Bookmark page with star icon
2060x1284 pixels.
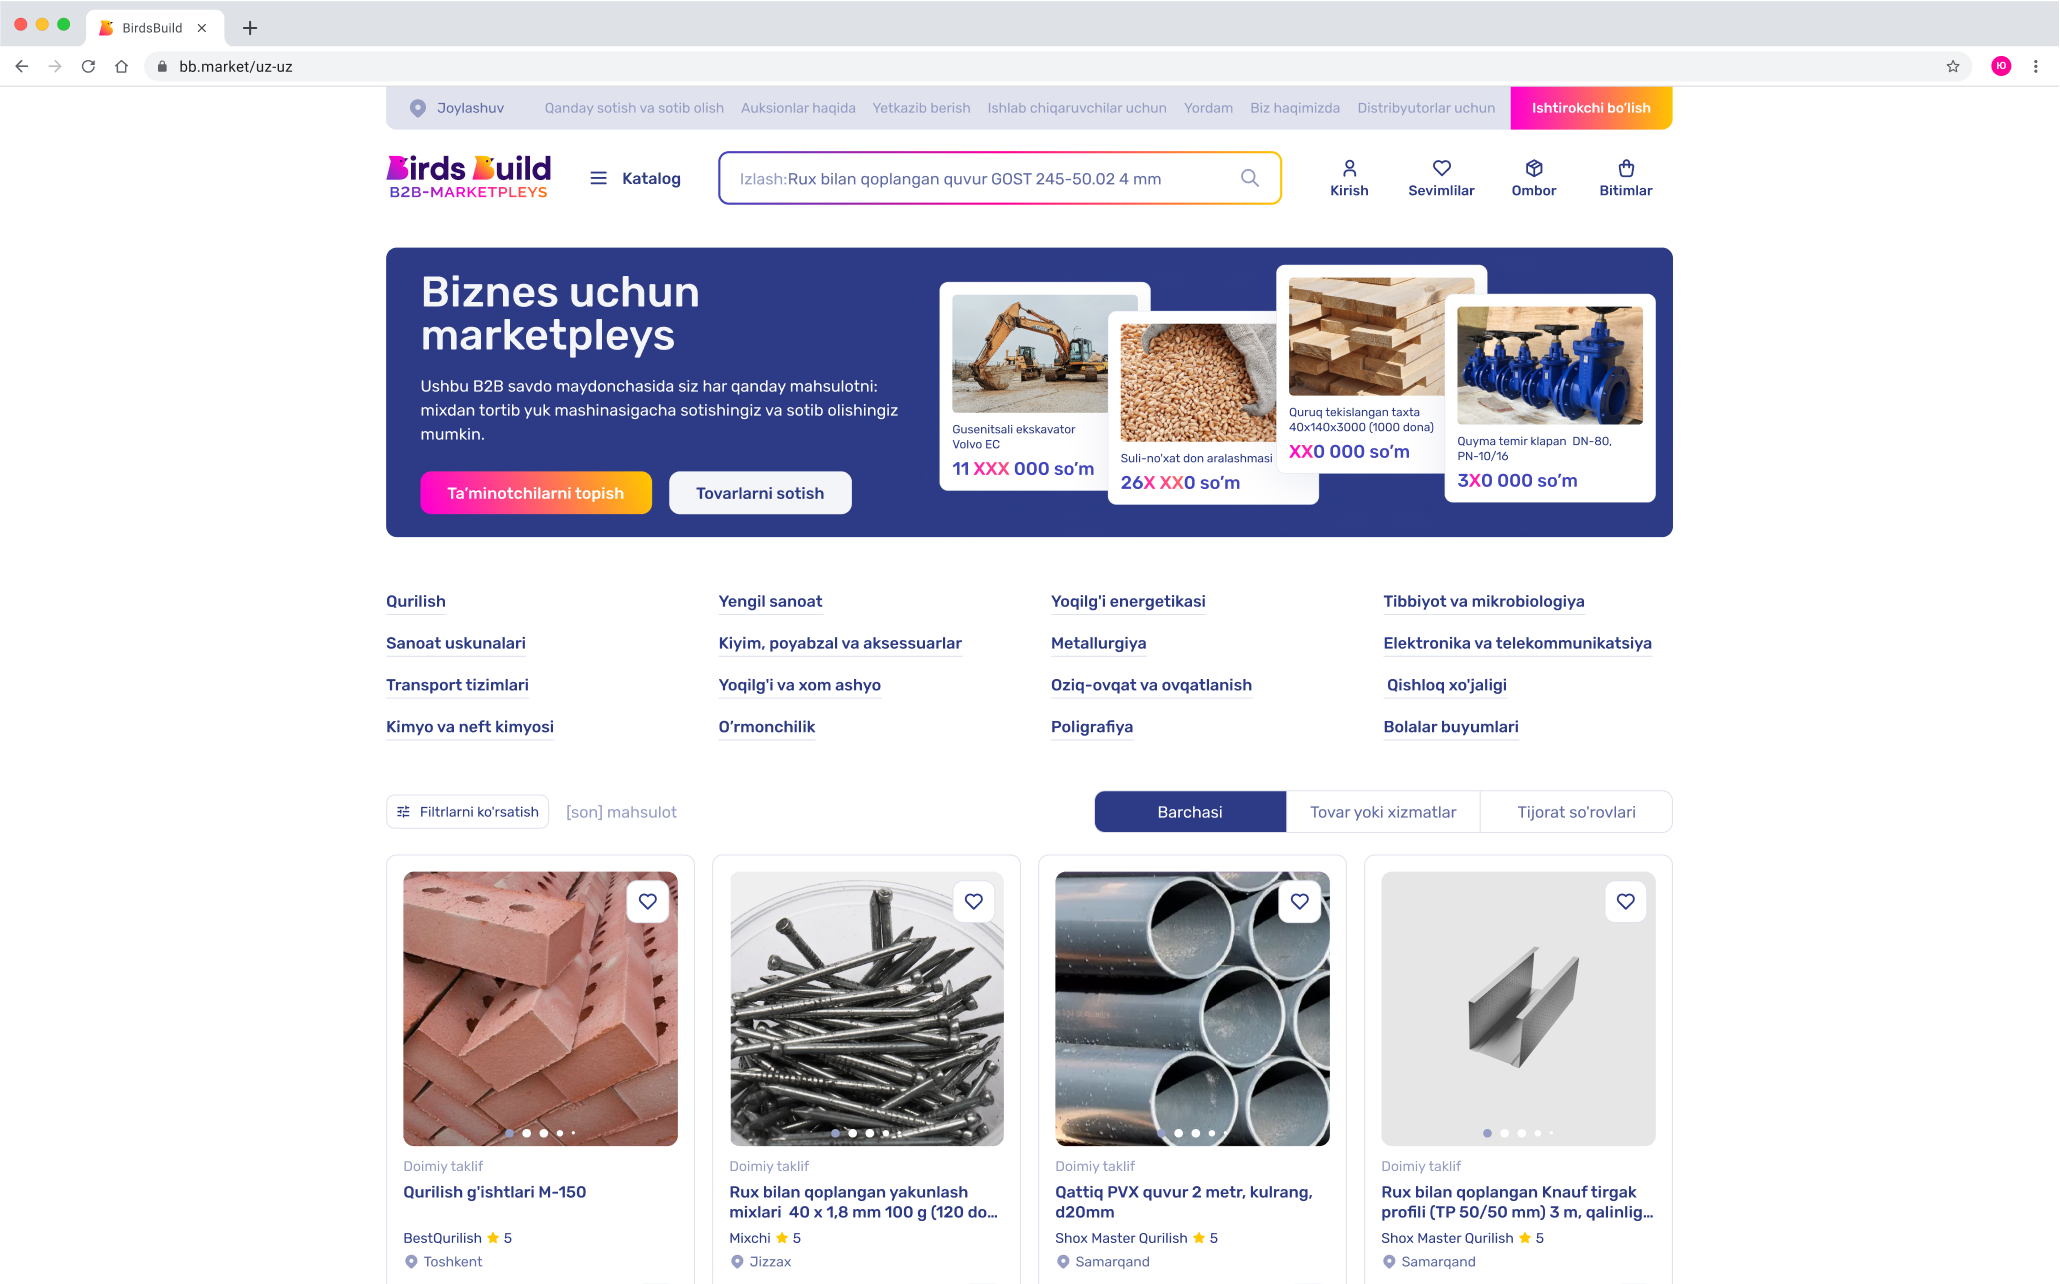(x=1952, y=67)
